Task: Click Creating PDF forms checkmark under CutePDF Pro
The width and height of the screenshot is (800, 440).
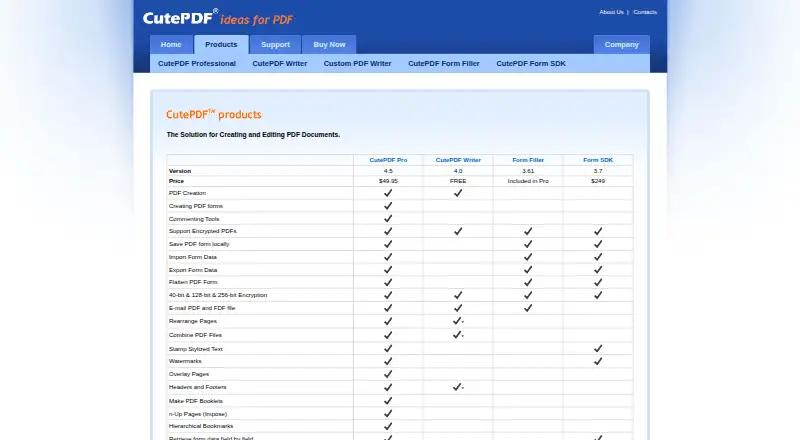Action: point(388,206)
